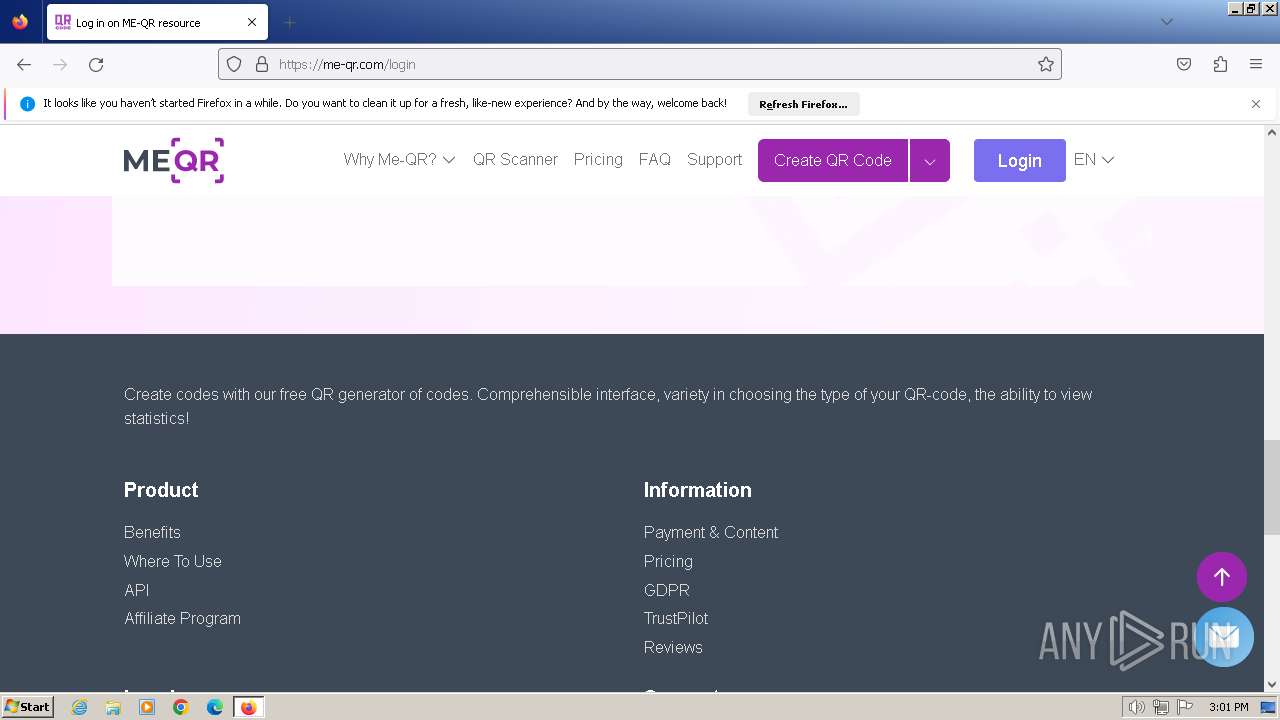Open the TrustPilot link
The image size is (1280, 720).
coord(676,618)
